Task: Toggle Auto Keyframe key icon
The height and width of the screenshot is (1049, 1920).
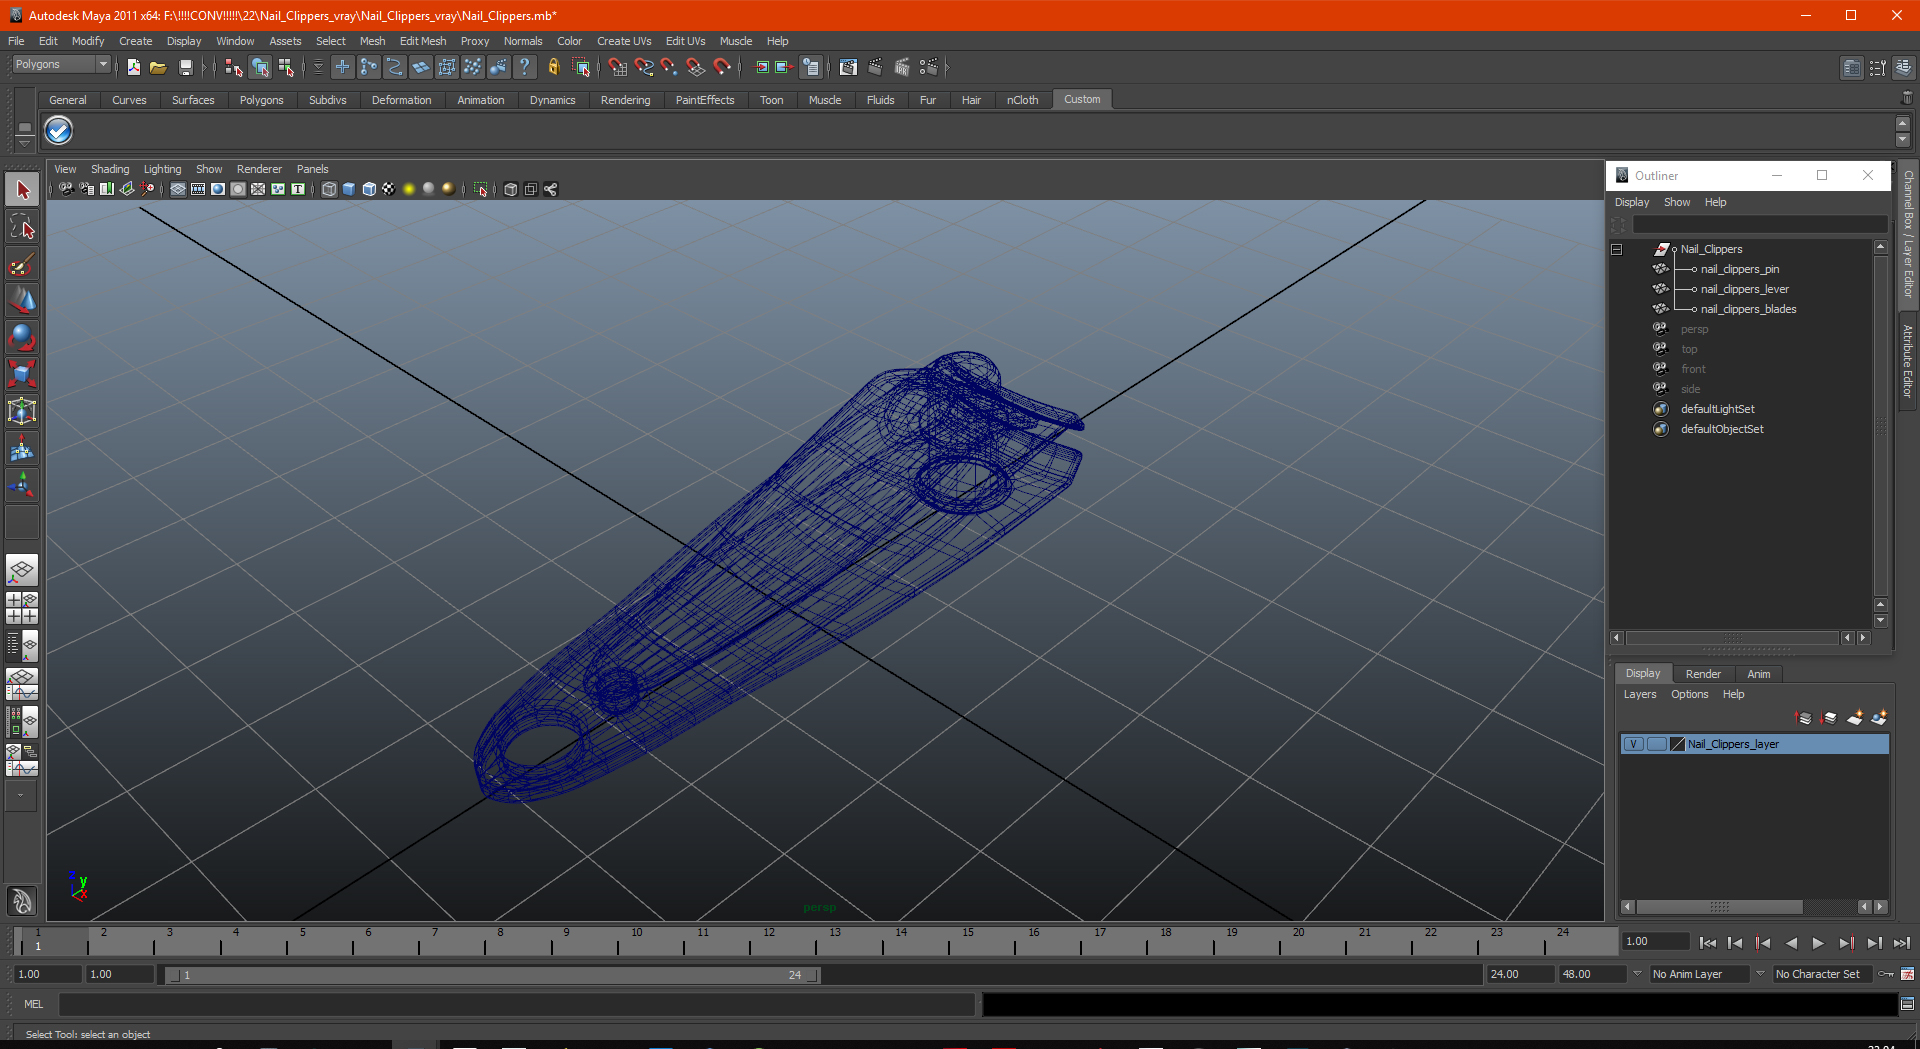Action: point(1886,974)
